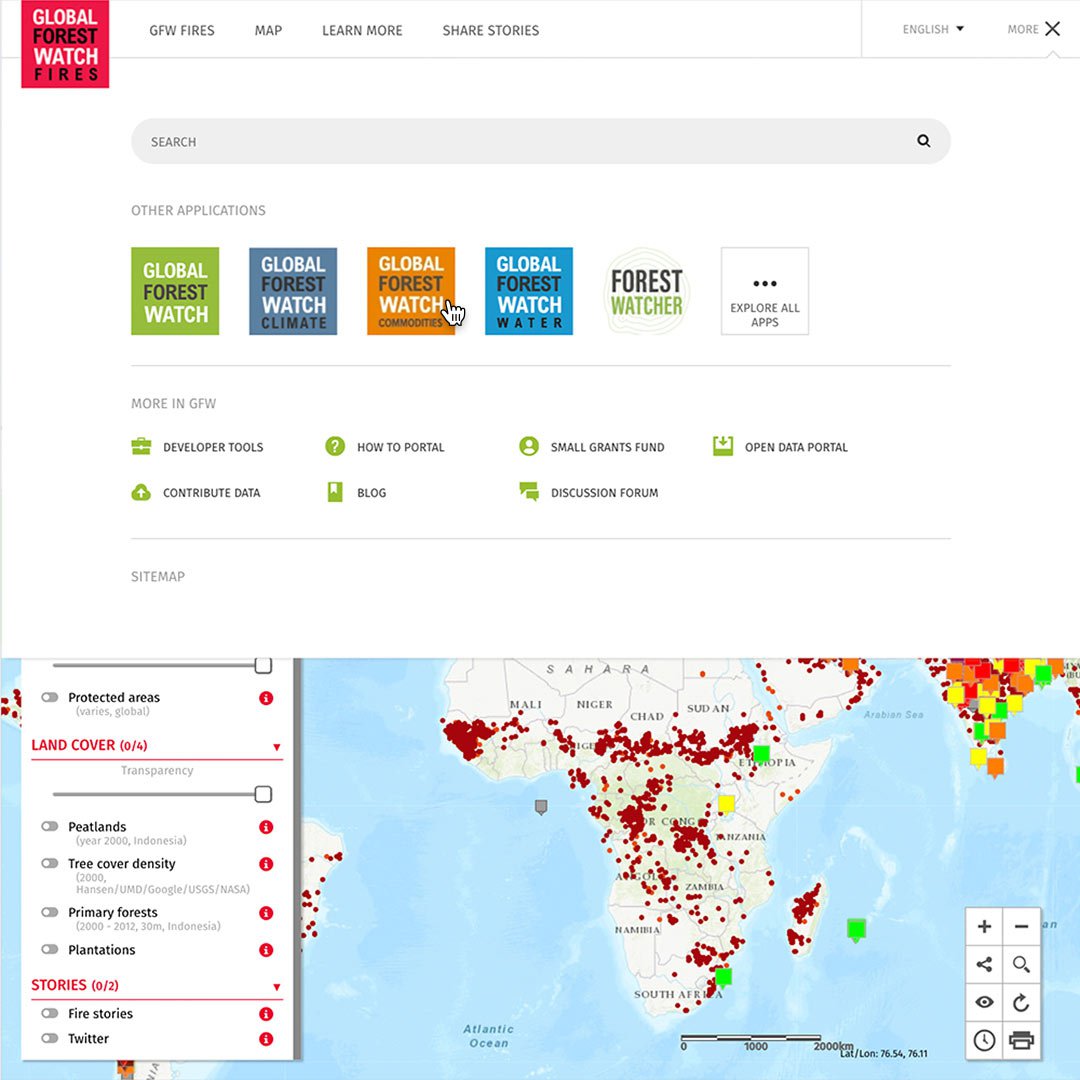Collapse the Land Cover section arrow
Viewport: 1080px width, 1080px height.
point(277,747)
